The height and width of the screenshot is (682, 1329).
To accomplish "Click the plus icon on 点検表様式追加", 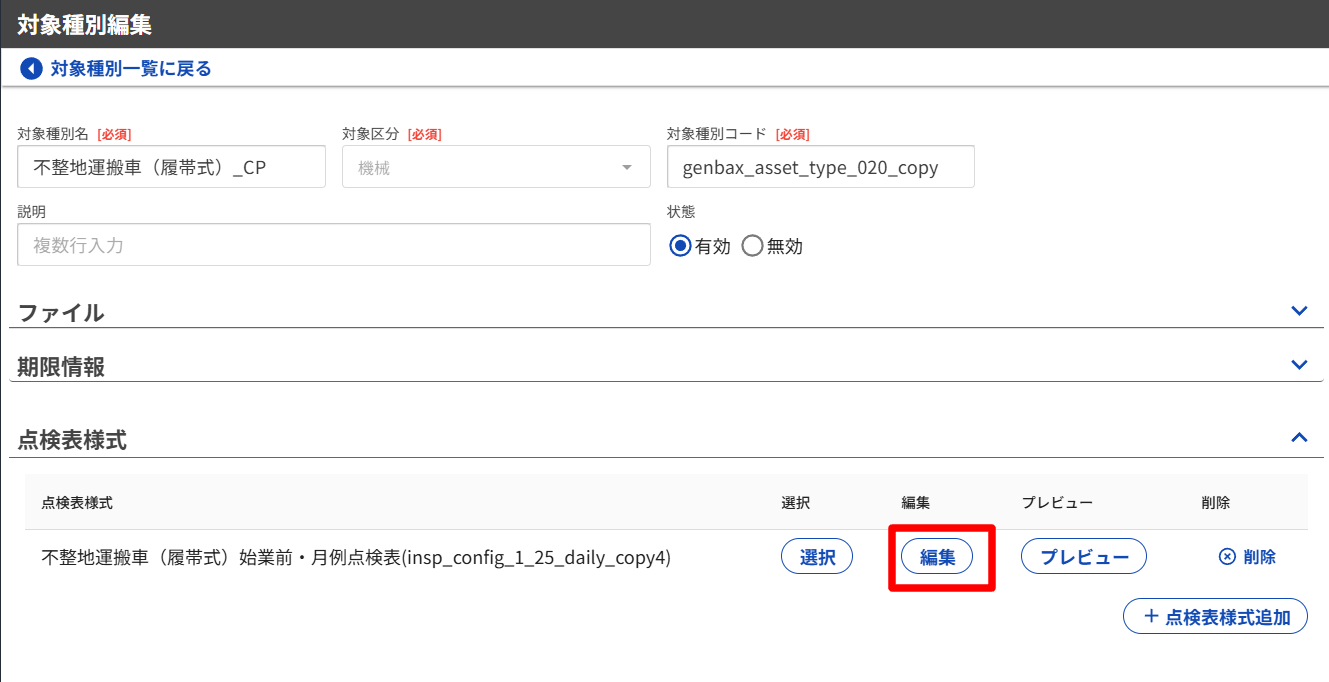I will coord(1150,617).
